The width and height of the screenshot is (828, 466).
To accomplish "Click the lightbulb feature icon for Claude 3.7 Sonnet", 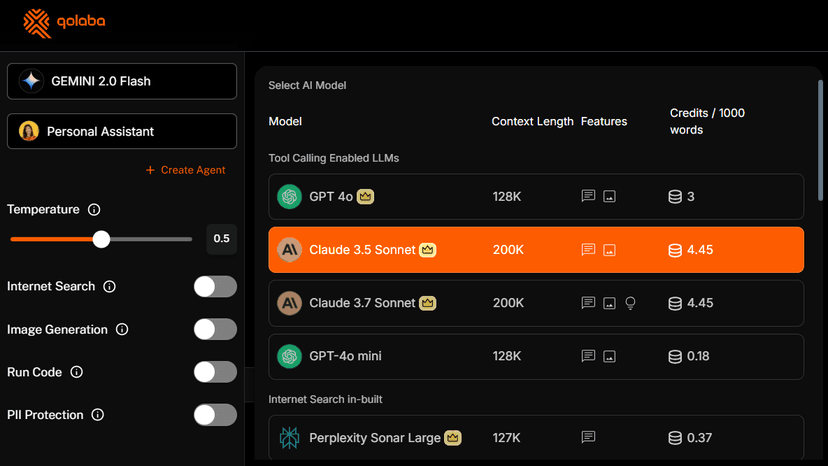I will [x=631, y=303].
